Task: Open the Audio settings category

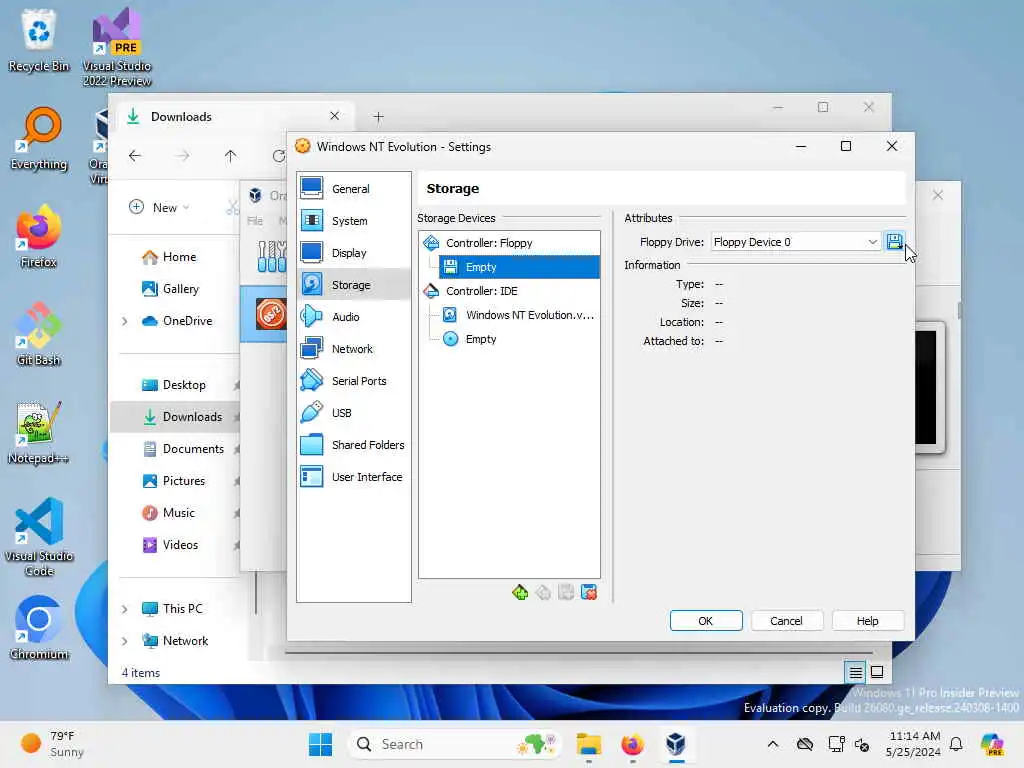Action: (353, 317)
